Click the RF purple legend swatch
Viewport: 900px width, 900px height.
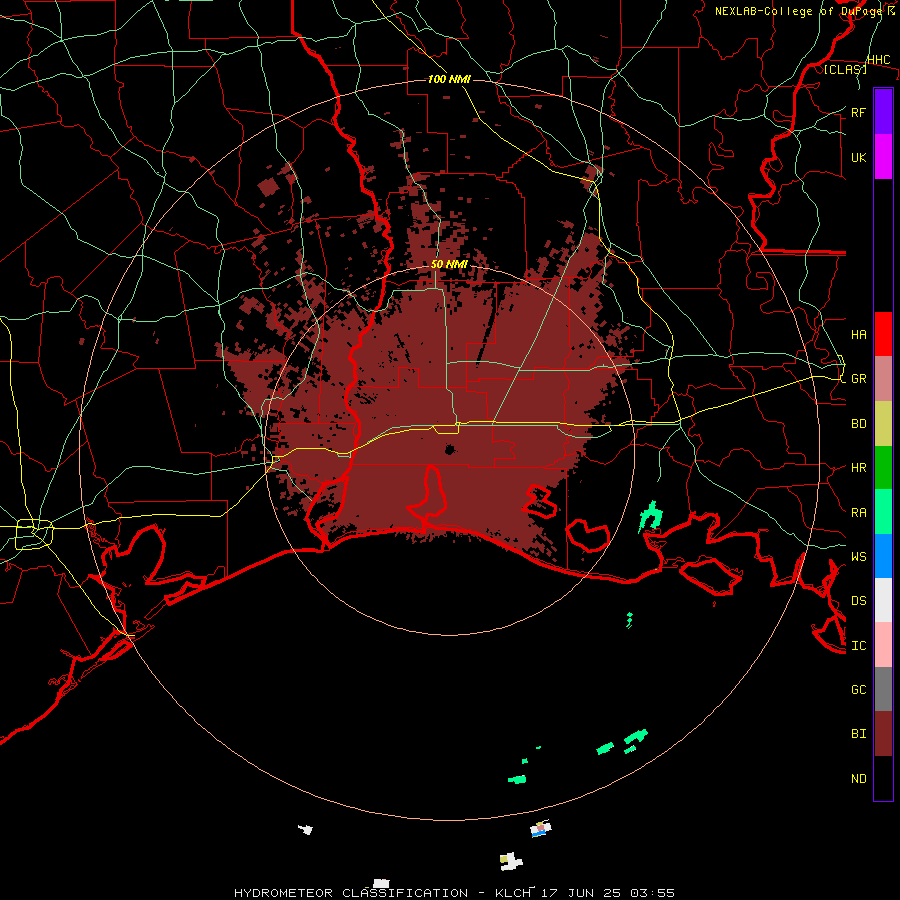(883, 112)
